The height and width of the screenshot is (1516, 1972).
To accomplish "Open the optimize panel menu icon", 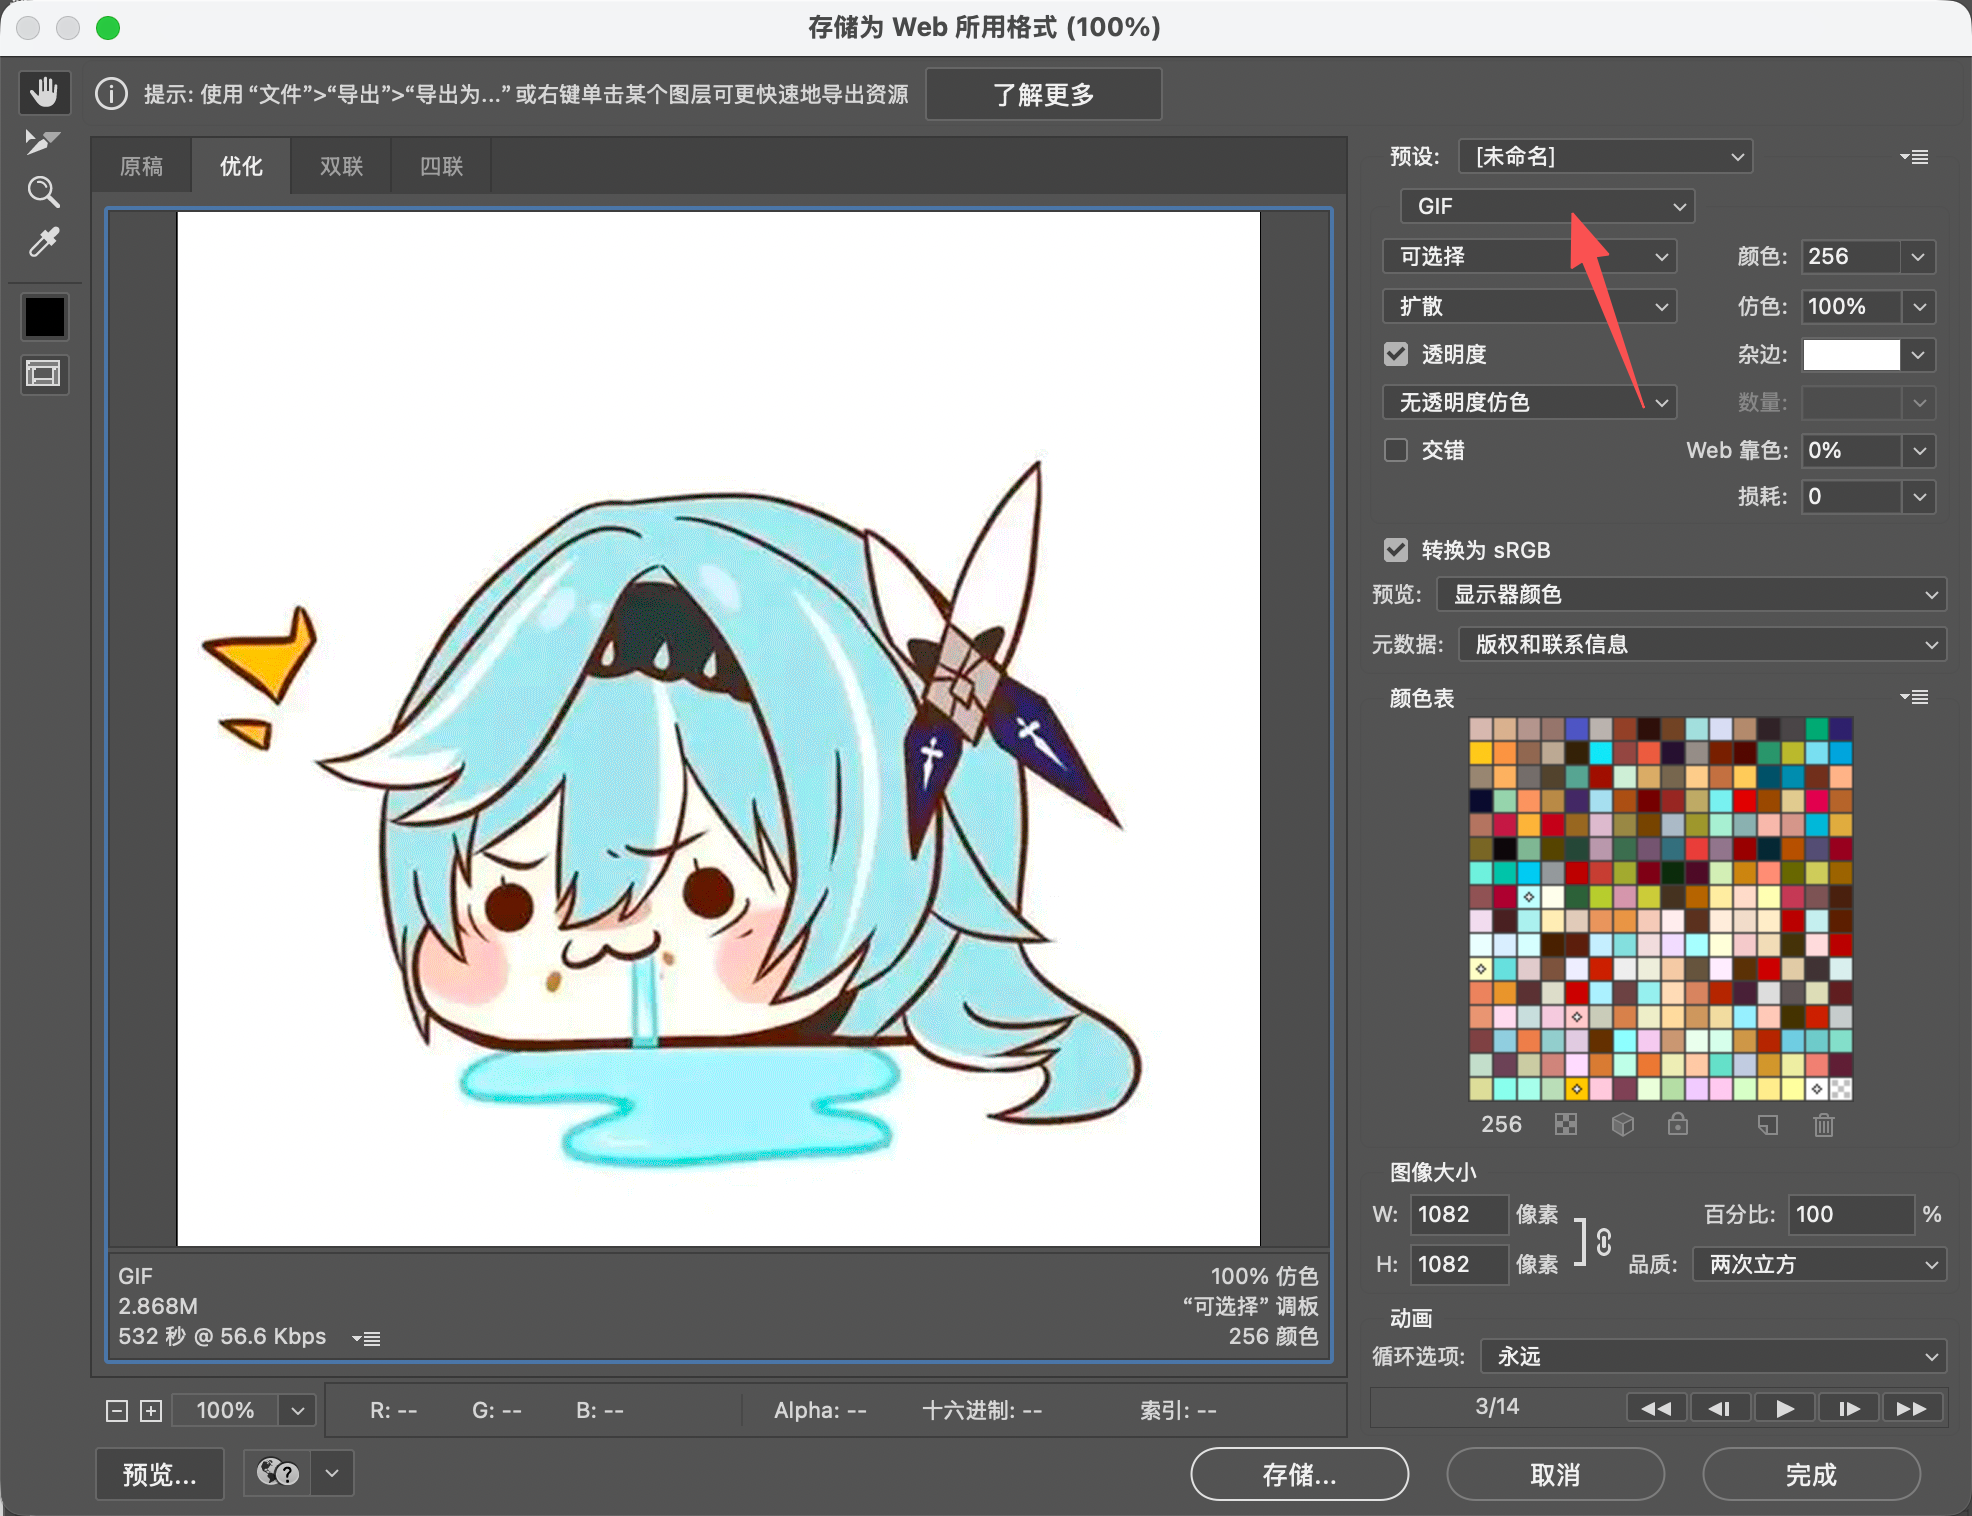I will pyautogui.click(x=1914, y=157).
